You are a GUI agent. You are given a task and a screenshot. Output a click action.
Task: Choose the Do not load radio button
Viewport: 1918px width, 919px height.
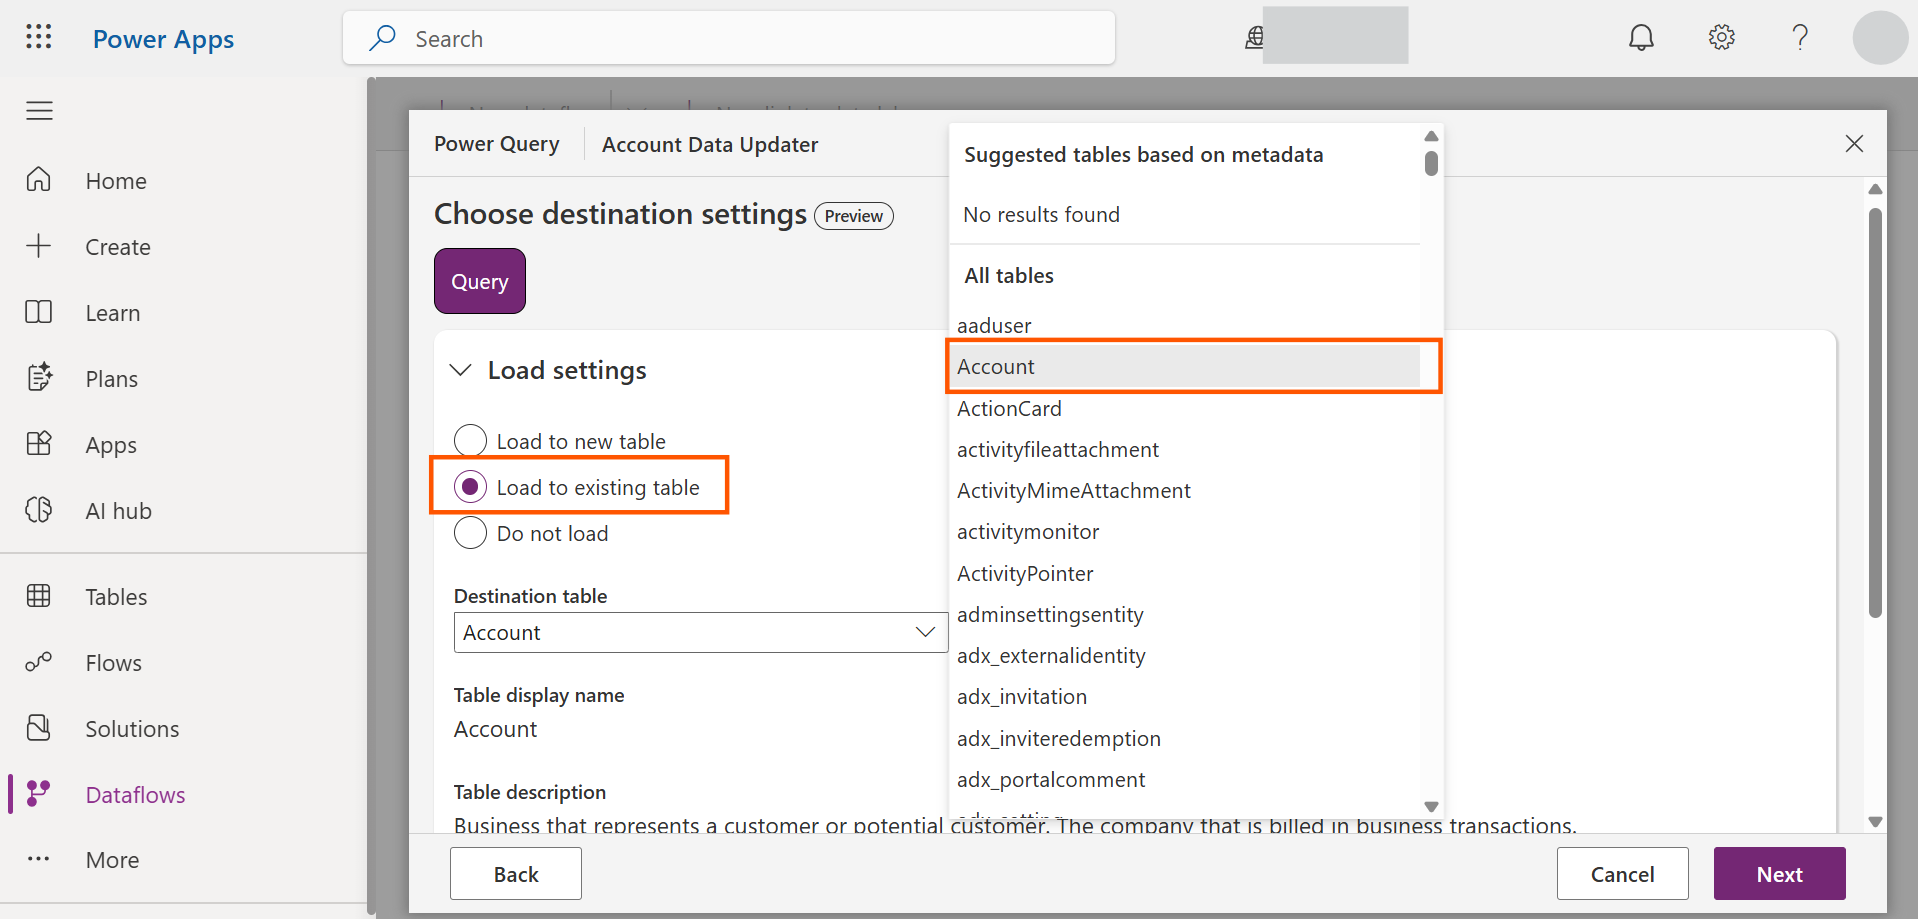[471, 533]
